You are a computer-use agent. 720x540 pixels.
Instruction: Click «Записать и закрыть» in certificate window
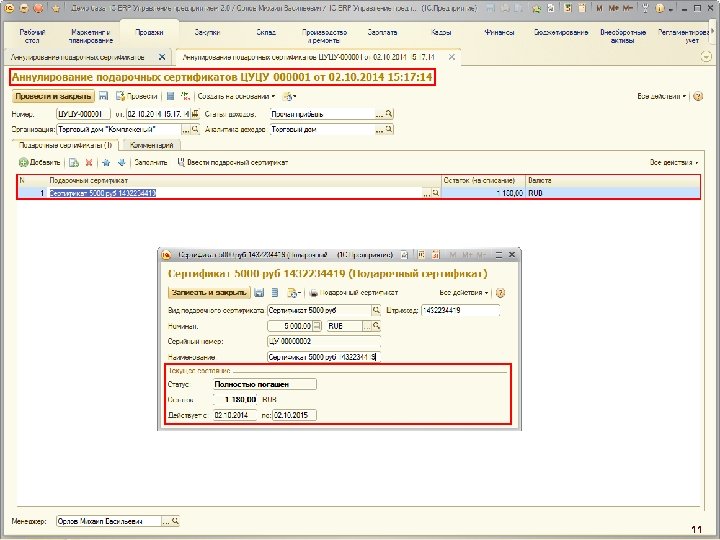pos(209,292)
